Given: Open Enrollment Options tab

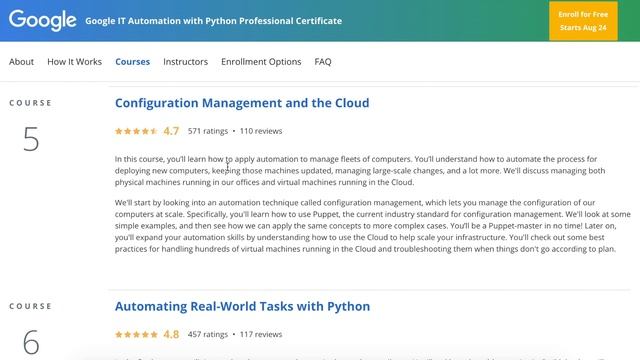Looking at the screenshot, I should (x=261, y=62).
